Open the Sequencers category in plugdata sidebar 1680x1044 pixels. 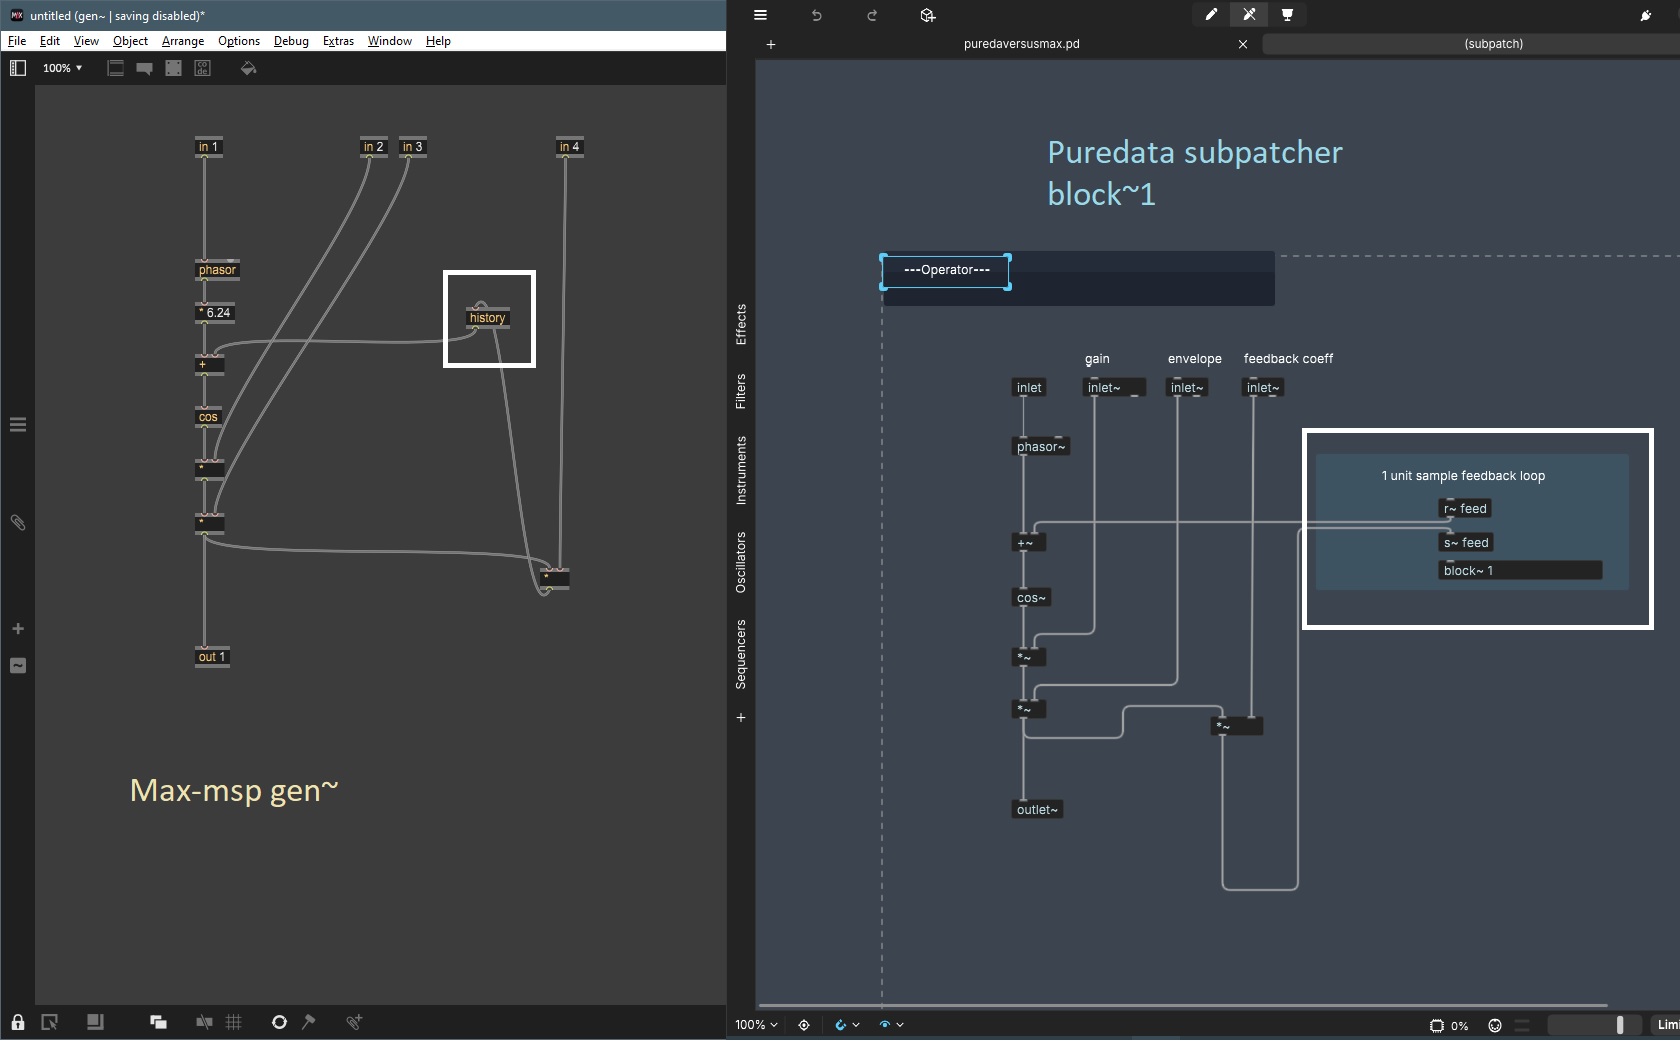coord(741,654)
